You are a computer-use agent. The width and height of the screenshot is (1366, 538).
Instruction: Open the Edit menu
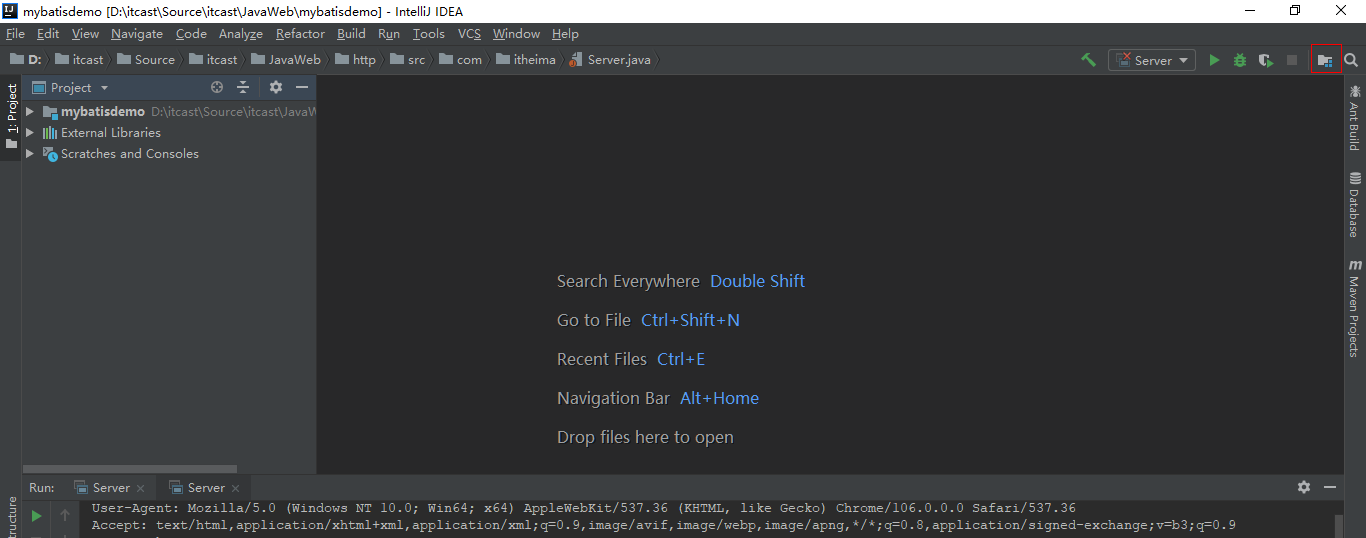click(48, 34)
